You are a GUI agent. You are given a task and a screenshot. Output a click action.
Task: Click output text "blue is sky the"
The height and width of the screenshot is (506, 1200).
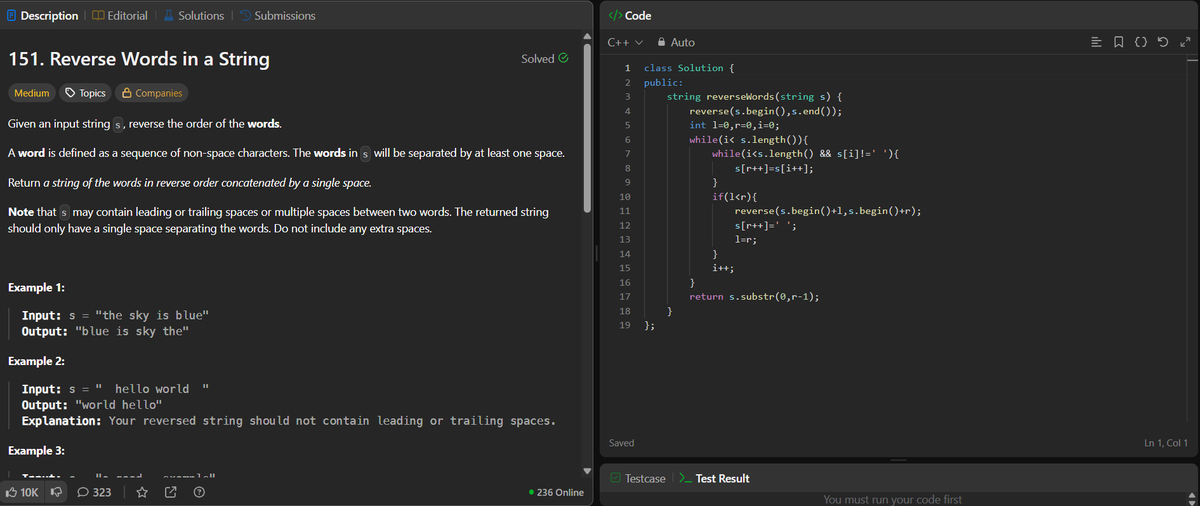tap(132, 331)
